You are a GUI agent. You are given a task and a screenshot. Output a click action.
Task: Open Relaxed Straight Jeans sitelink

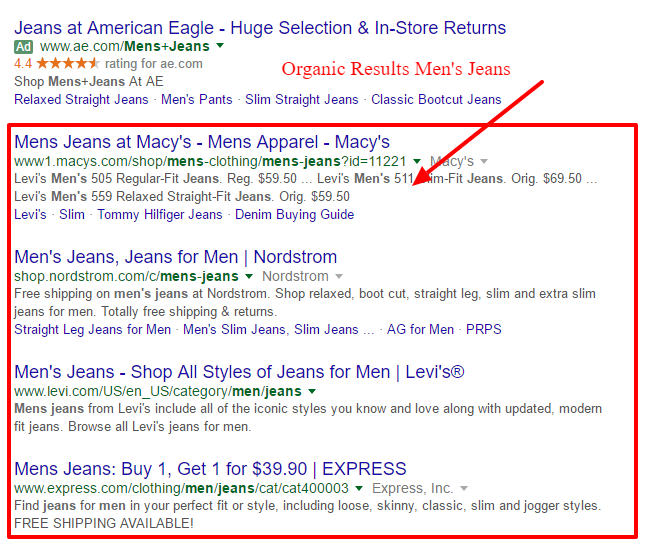81,100
